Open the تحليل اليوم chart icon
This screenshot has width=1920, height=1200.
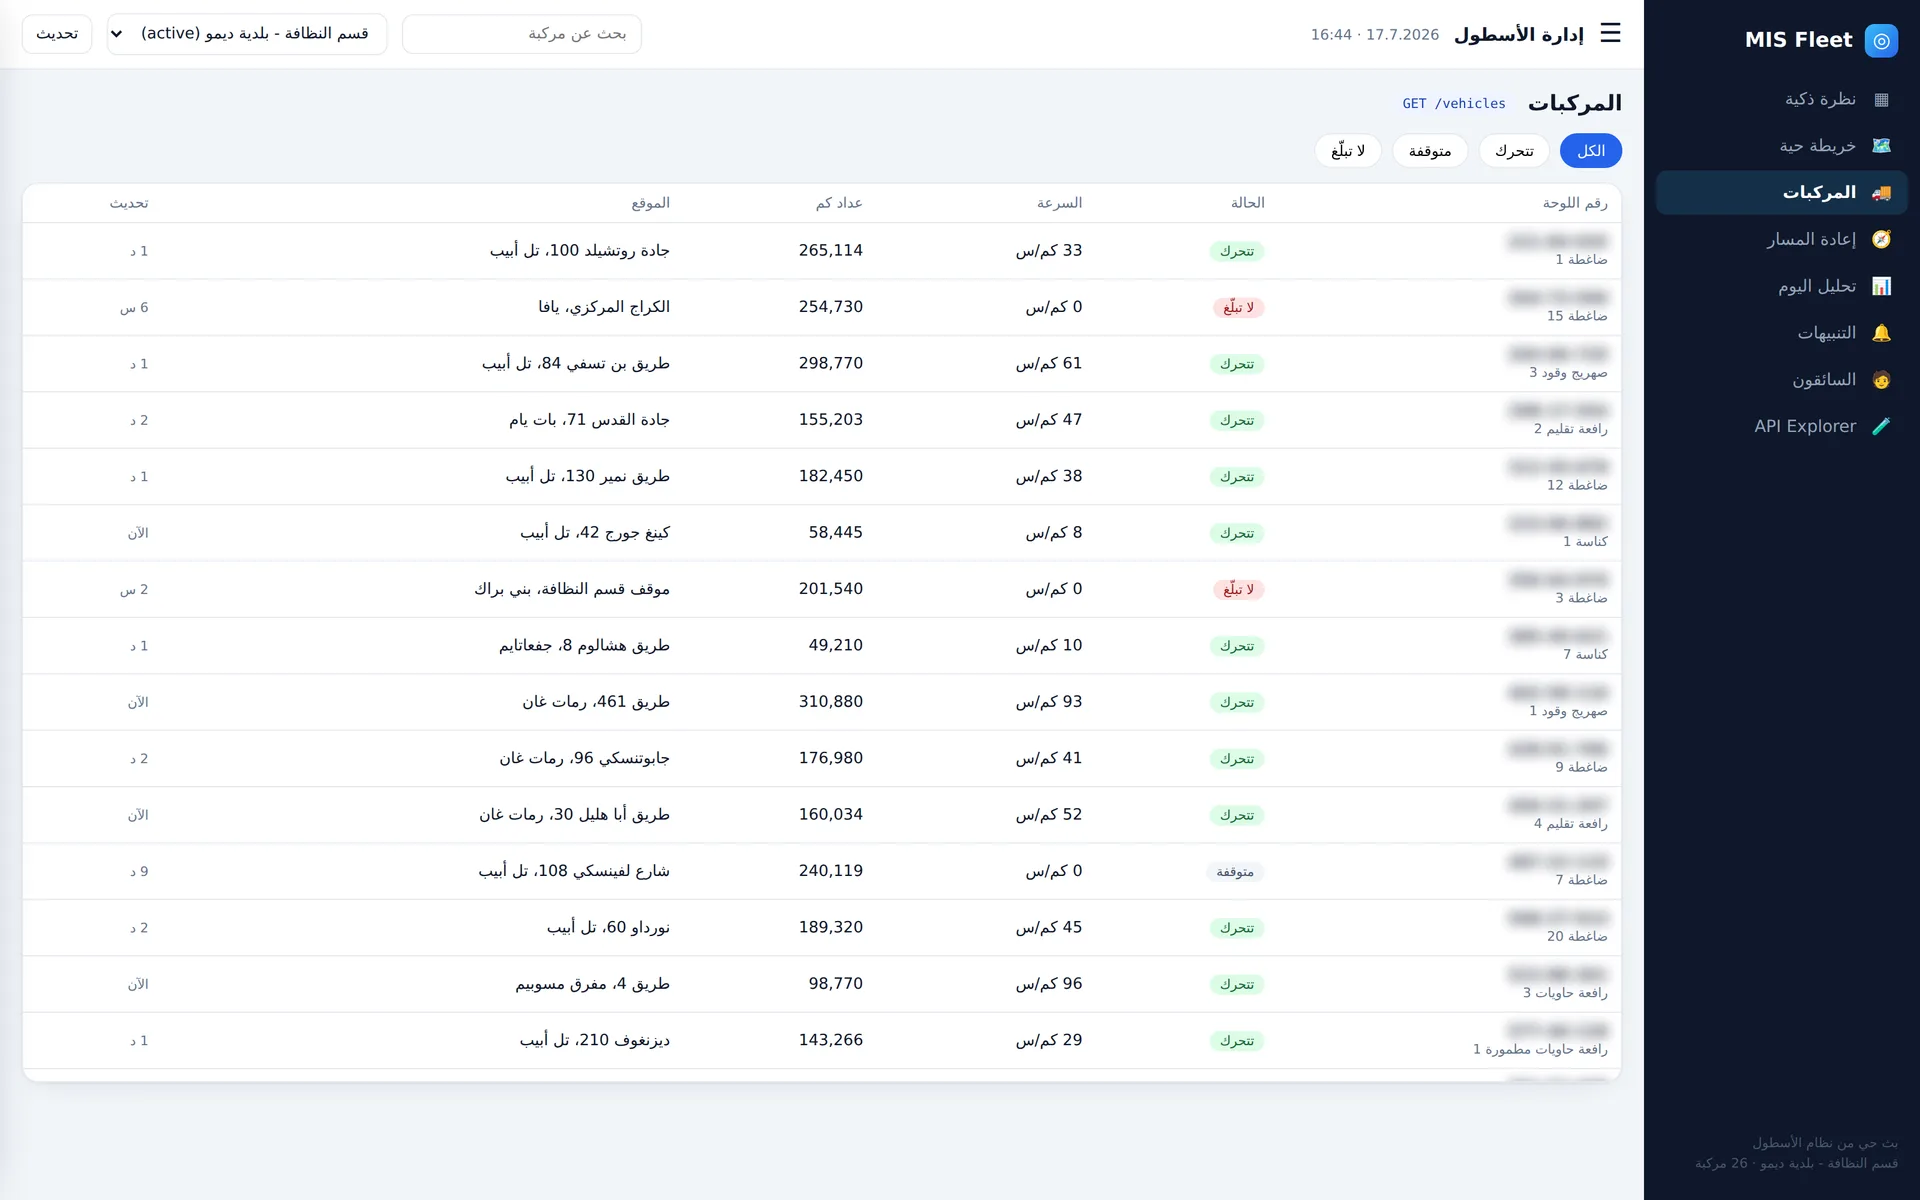[x=1881, y=286]
